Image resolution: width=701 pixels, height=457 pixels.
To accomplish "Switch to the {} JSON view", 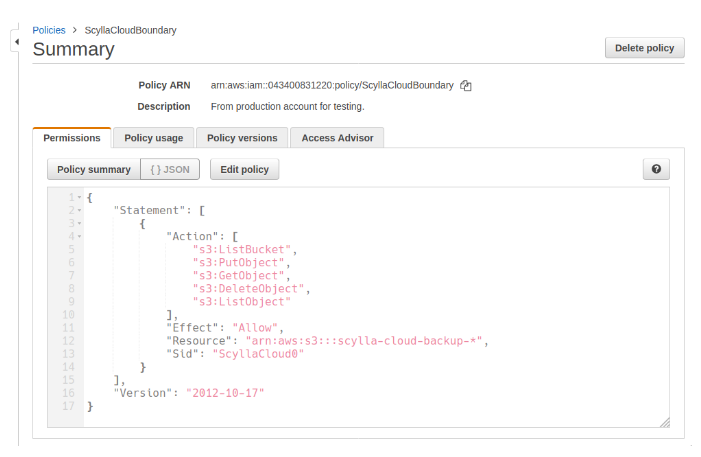I will point(170,169).
